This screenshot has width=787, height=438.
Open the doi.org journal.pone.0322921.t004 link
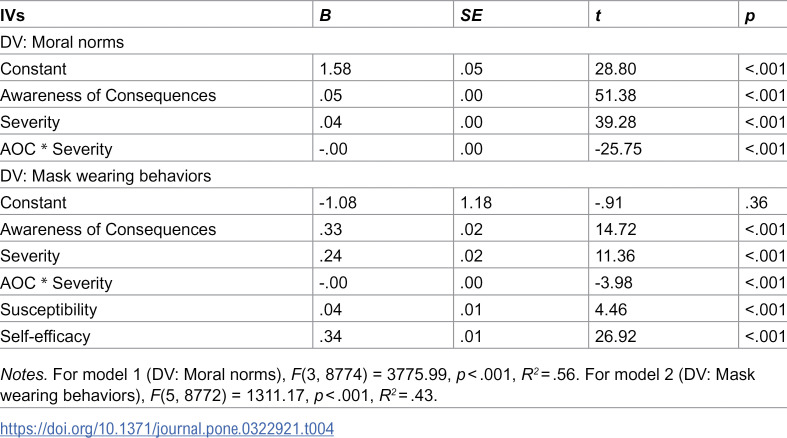pyautogui.click(x=167, y=429)
